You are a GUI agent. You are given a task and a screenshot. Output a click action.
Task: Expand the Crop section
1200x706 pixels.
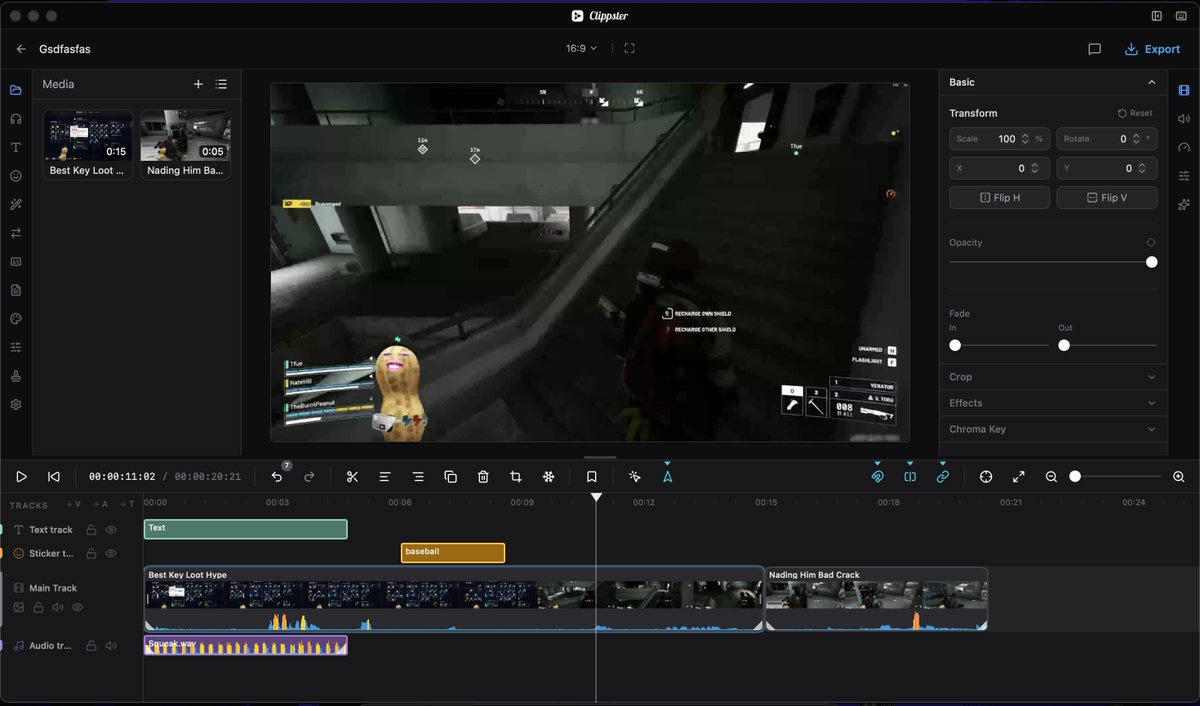click(x=1053, y=377)
